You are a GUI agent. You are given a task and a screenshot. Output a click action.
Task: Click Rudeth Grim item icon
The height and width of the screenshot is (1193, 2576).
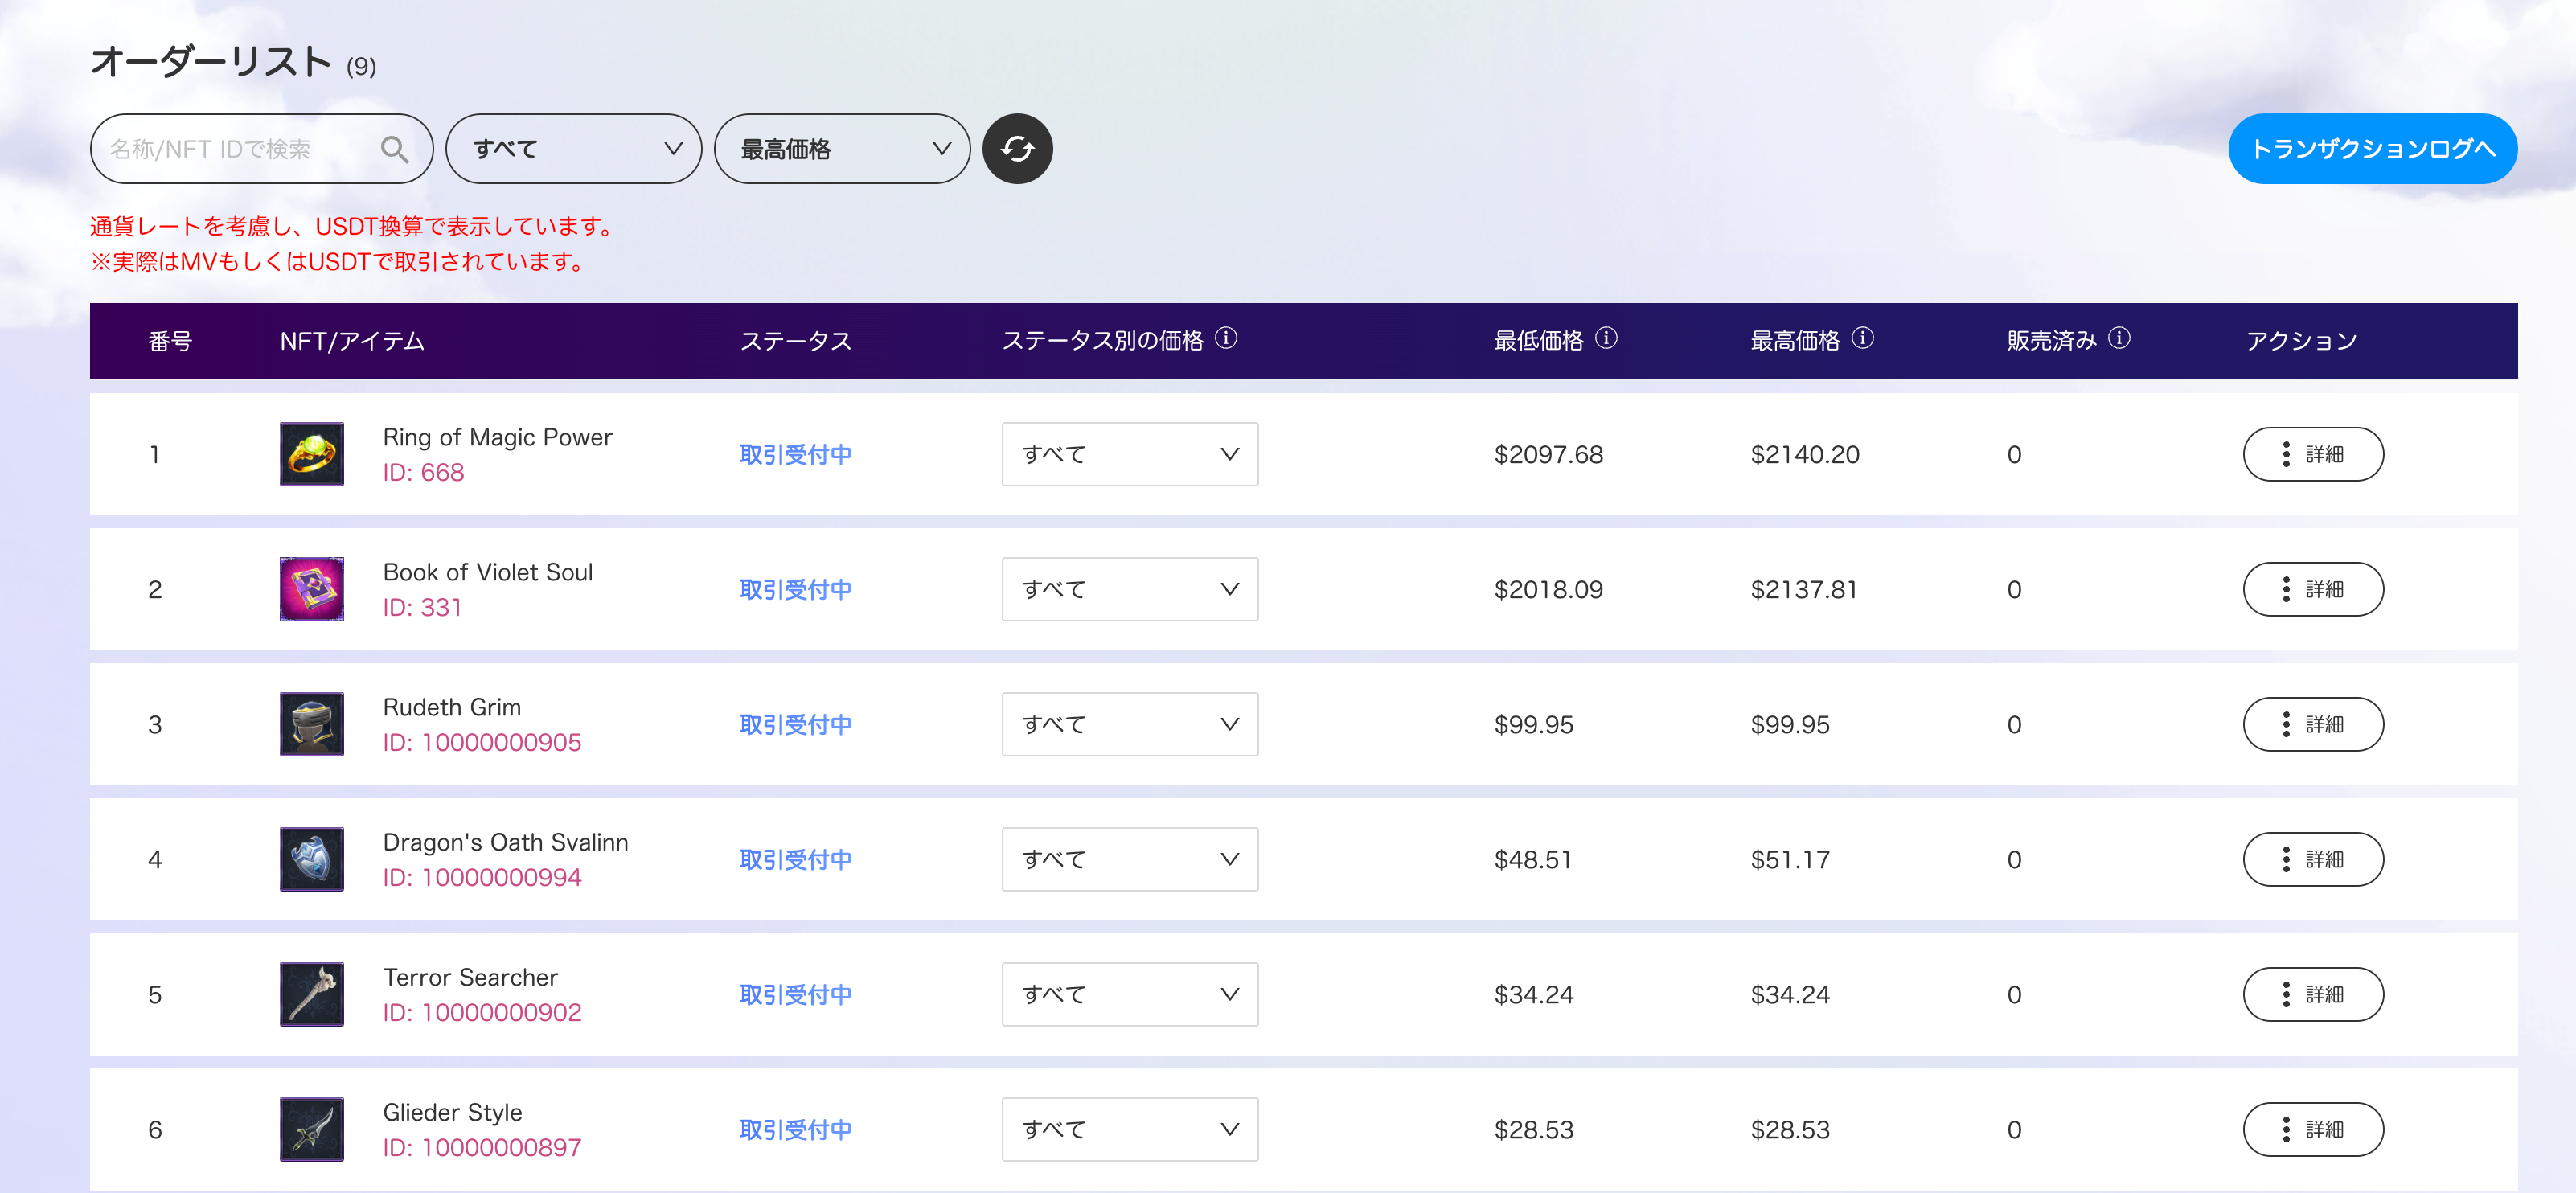click(x=312, y=724)
